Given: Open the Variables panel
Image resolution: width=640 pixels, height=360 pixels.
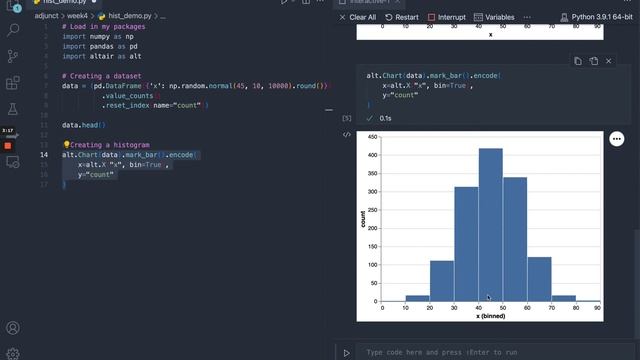Looking at the screenshot, I should coord(494,17).
